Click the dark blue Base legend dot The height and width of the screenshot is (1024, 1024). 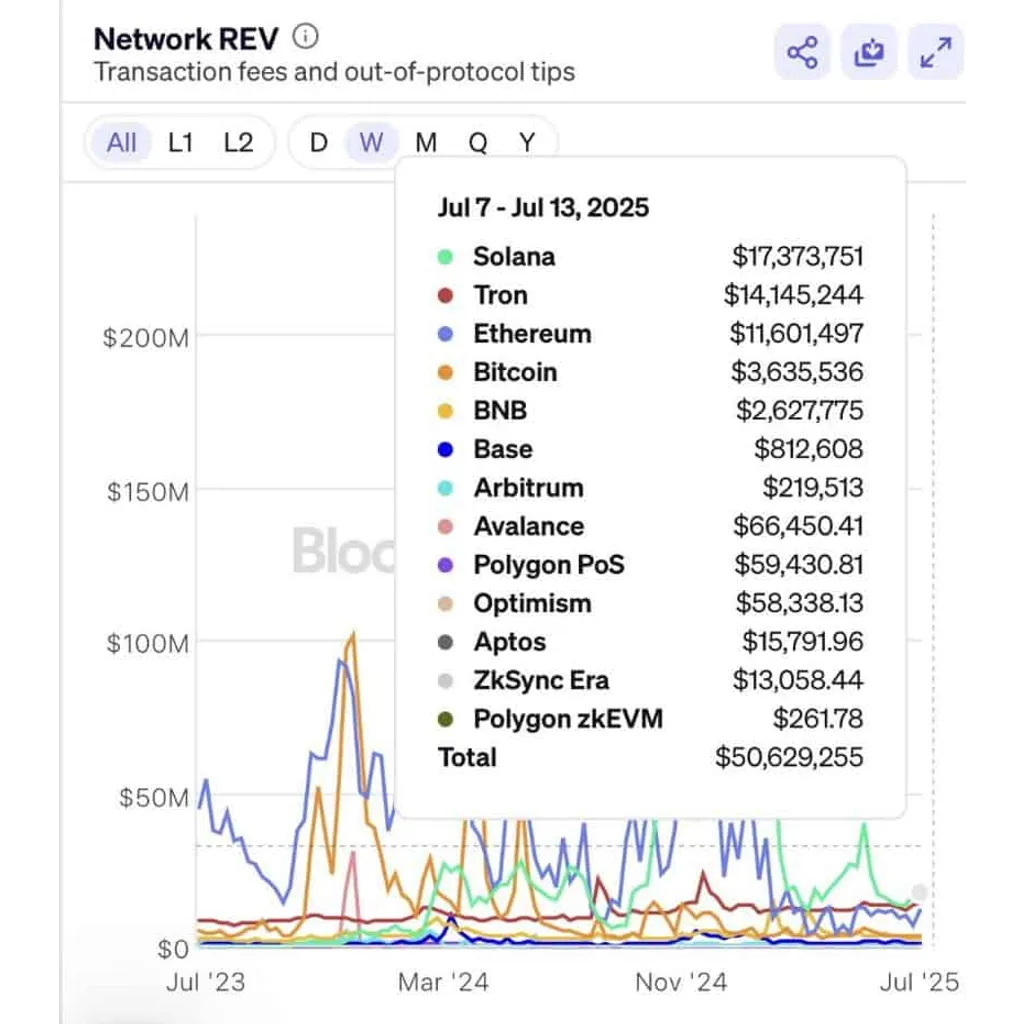pos(445,449)
